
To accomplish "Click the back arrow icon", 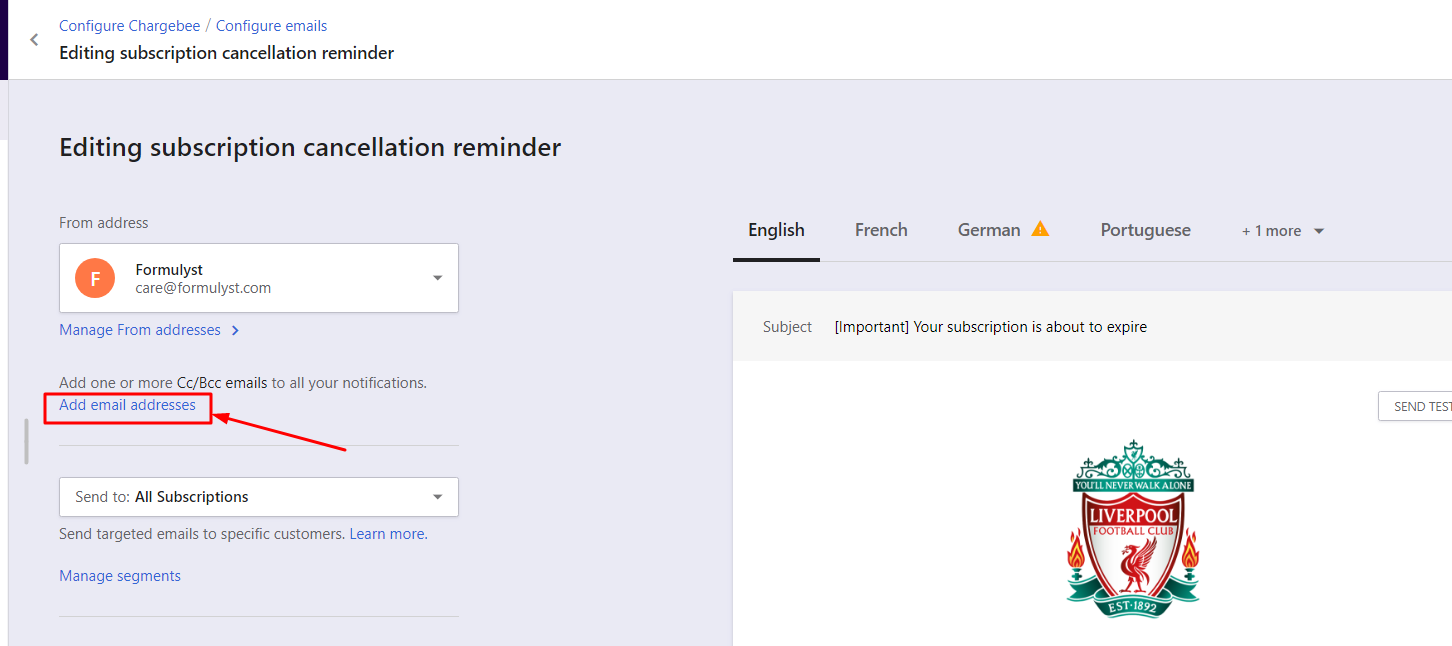I will [34, 40].
